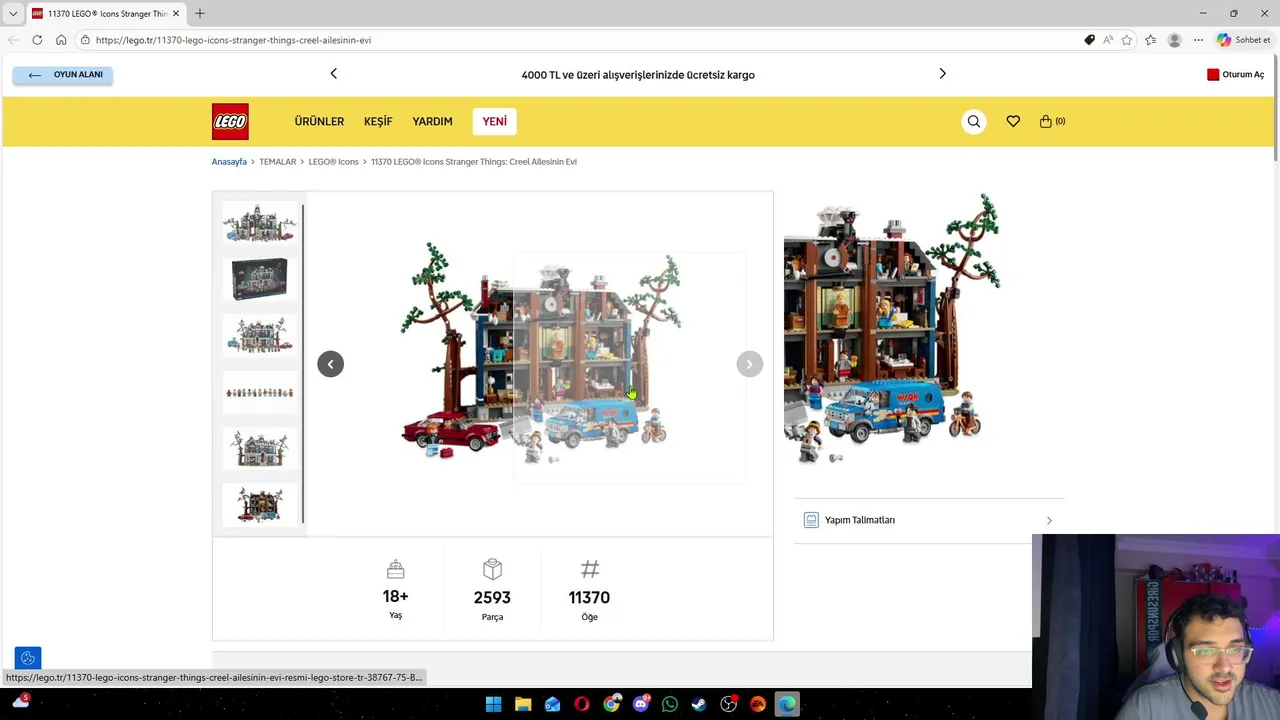
Task: Go to next product image
Action: [x=749, y=364]
